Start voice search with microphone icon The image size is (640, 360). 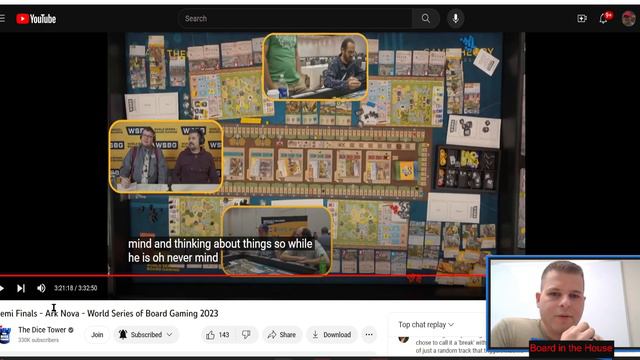point(456,18)
